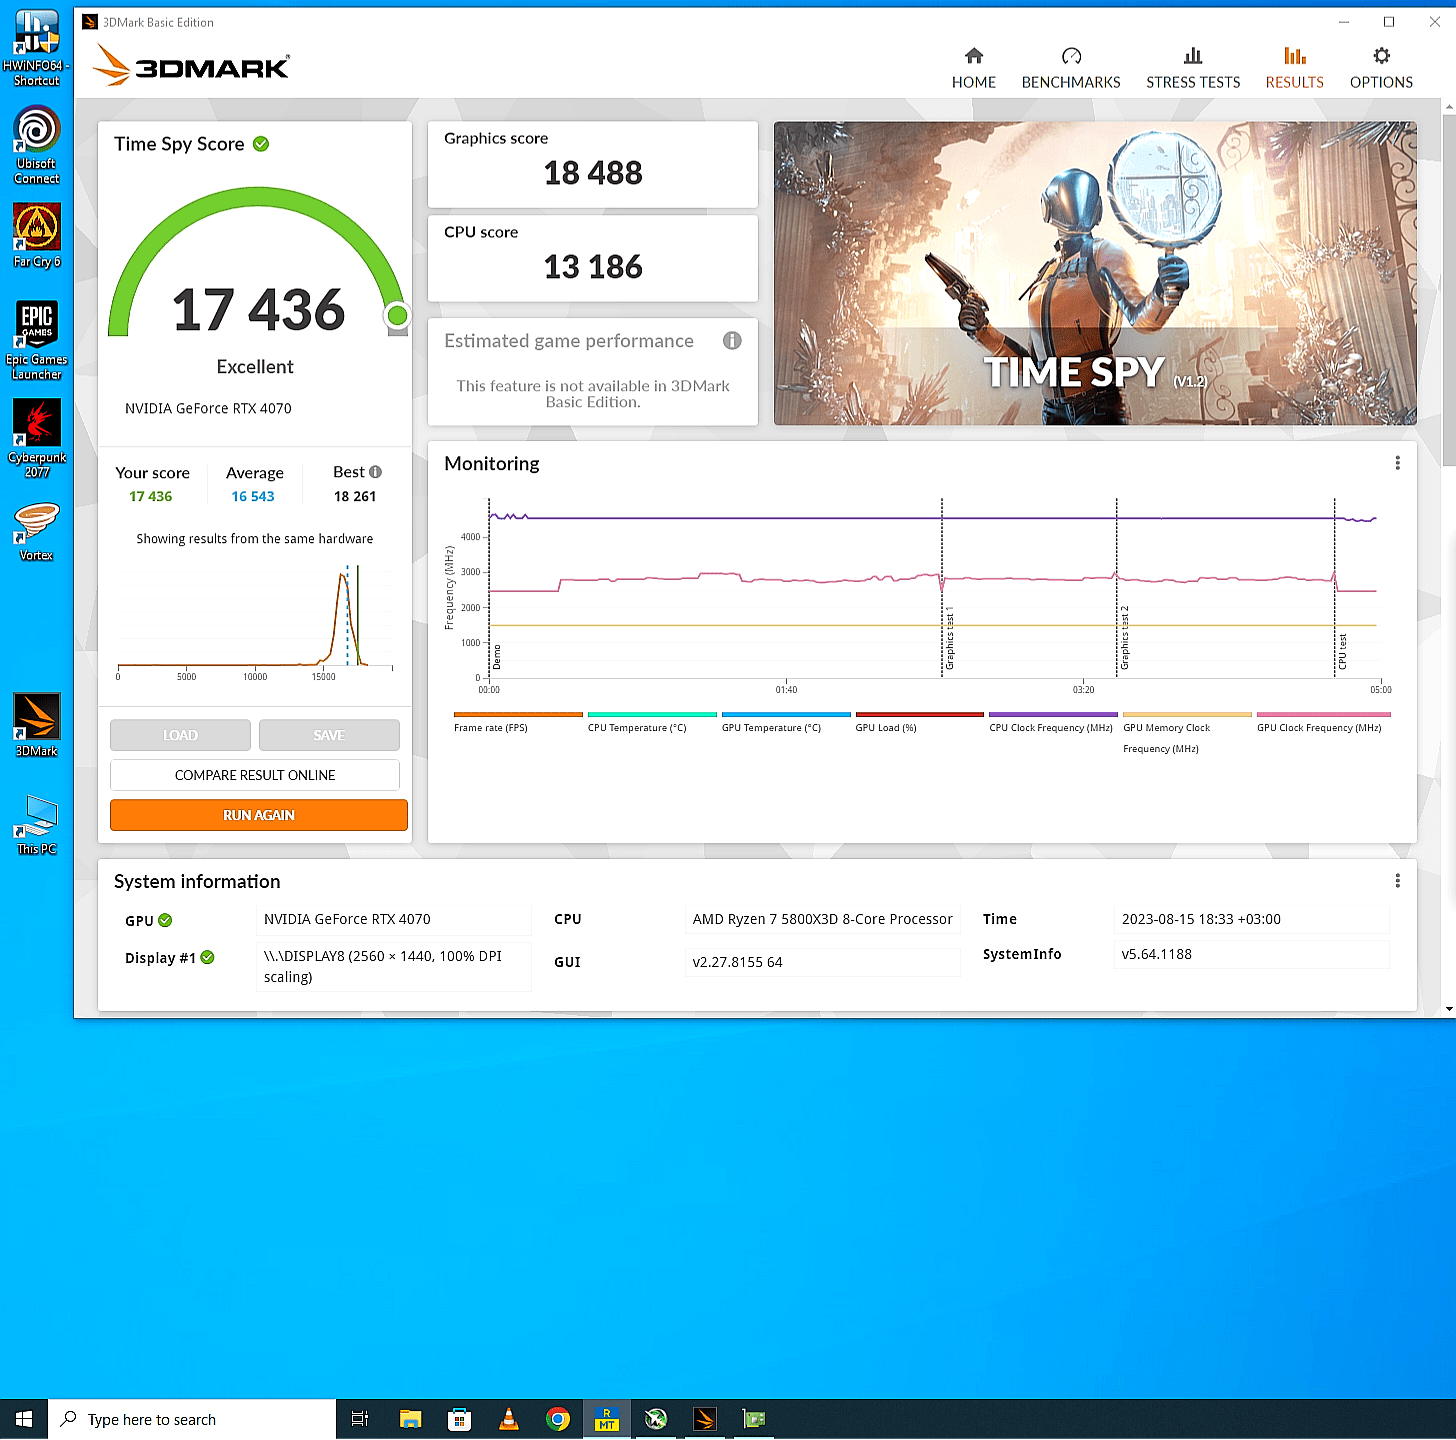Image resolution: width=1456 pixels, height=1440 pixels.
Task: Click the CPU test marker in chart
Action: tap(1343, 651)
